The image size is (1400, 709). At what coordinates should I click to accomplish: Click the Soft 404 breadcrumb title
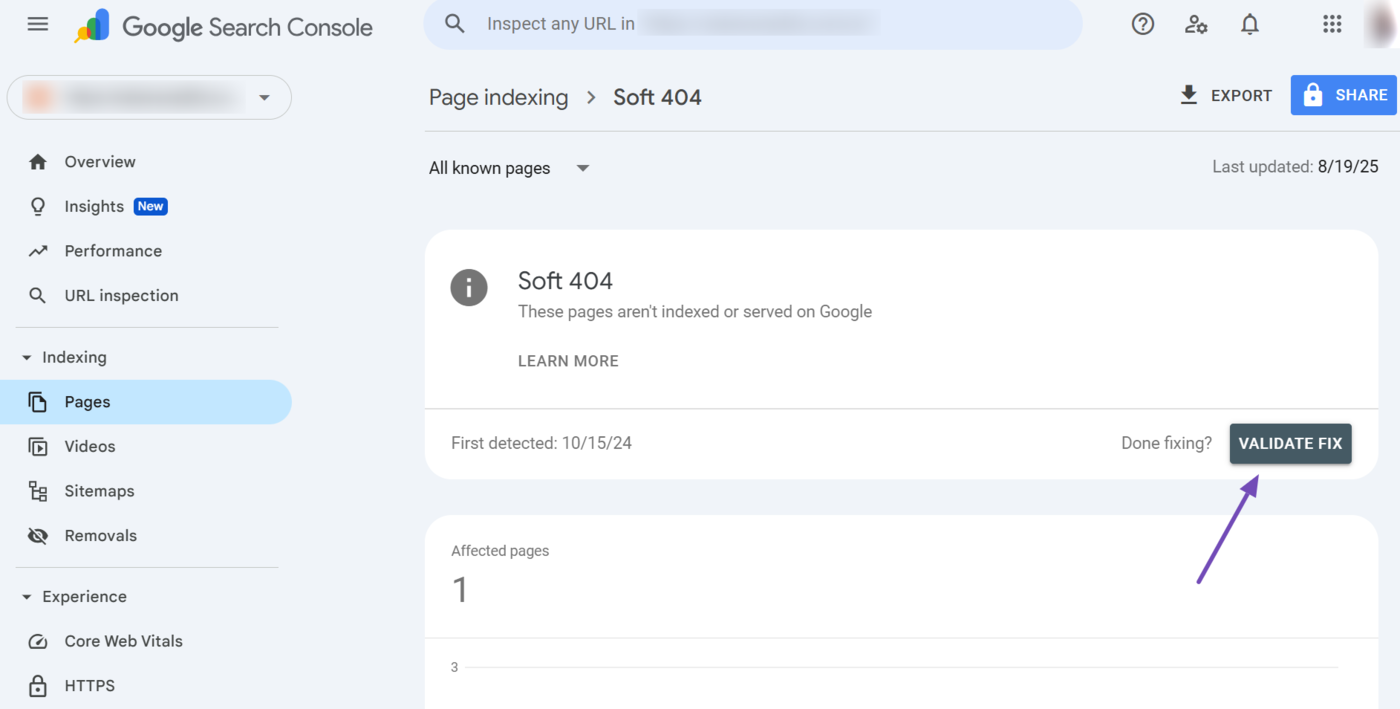(x=657, y=97)
